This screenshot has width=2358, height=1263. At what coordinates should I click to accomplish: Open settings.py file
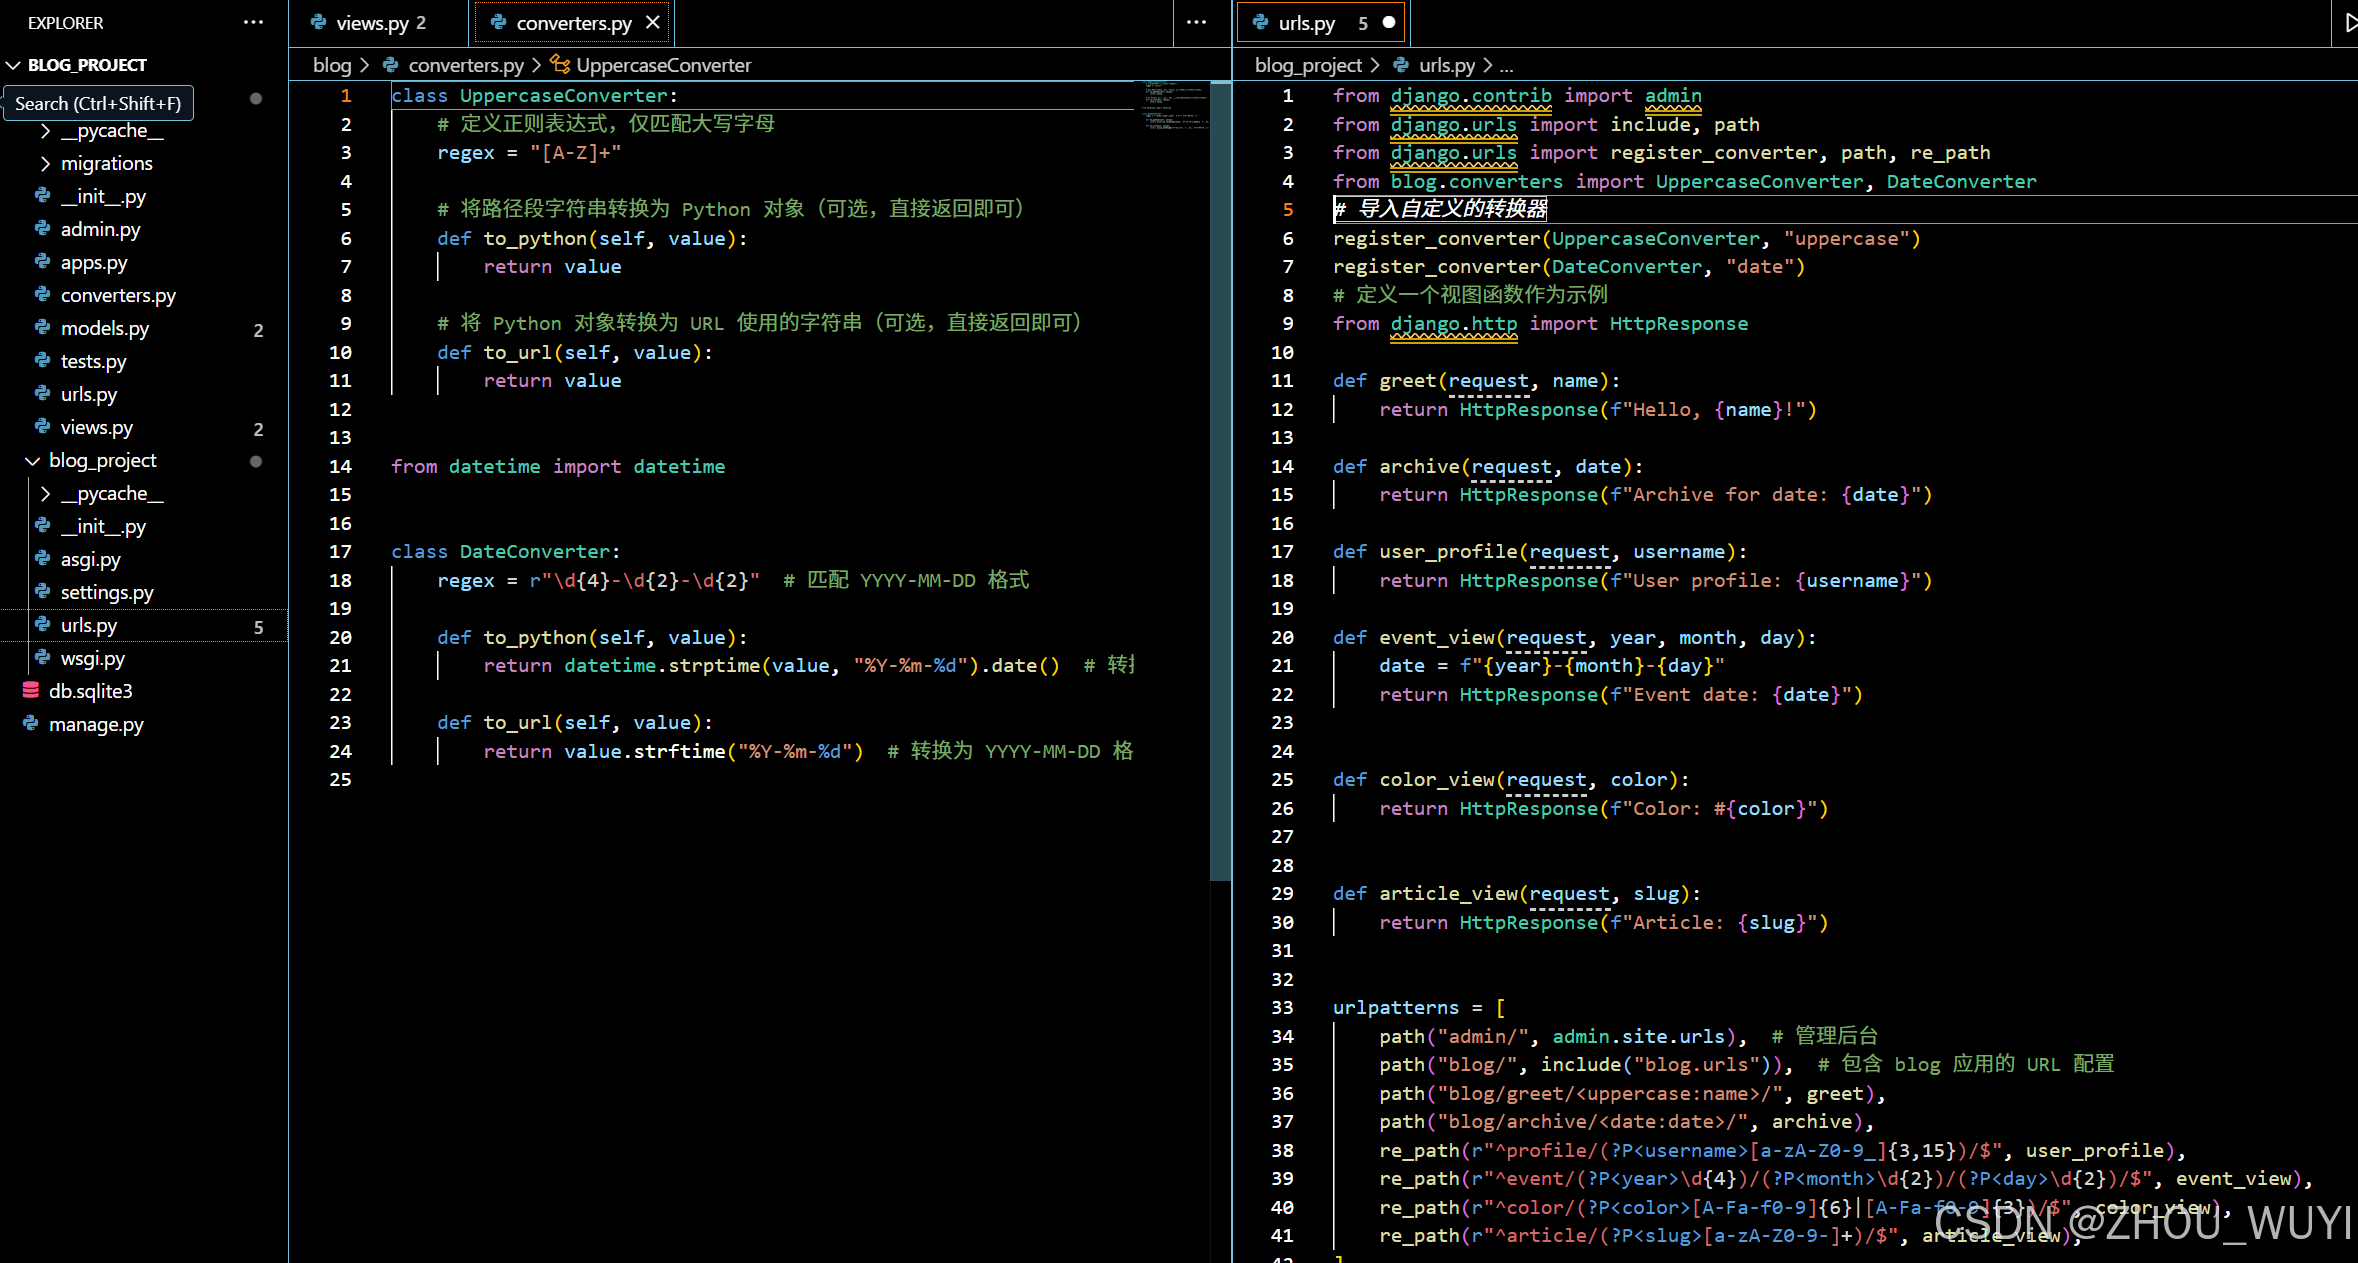(x=107, y=593)
